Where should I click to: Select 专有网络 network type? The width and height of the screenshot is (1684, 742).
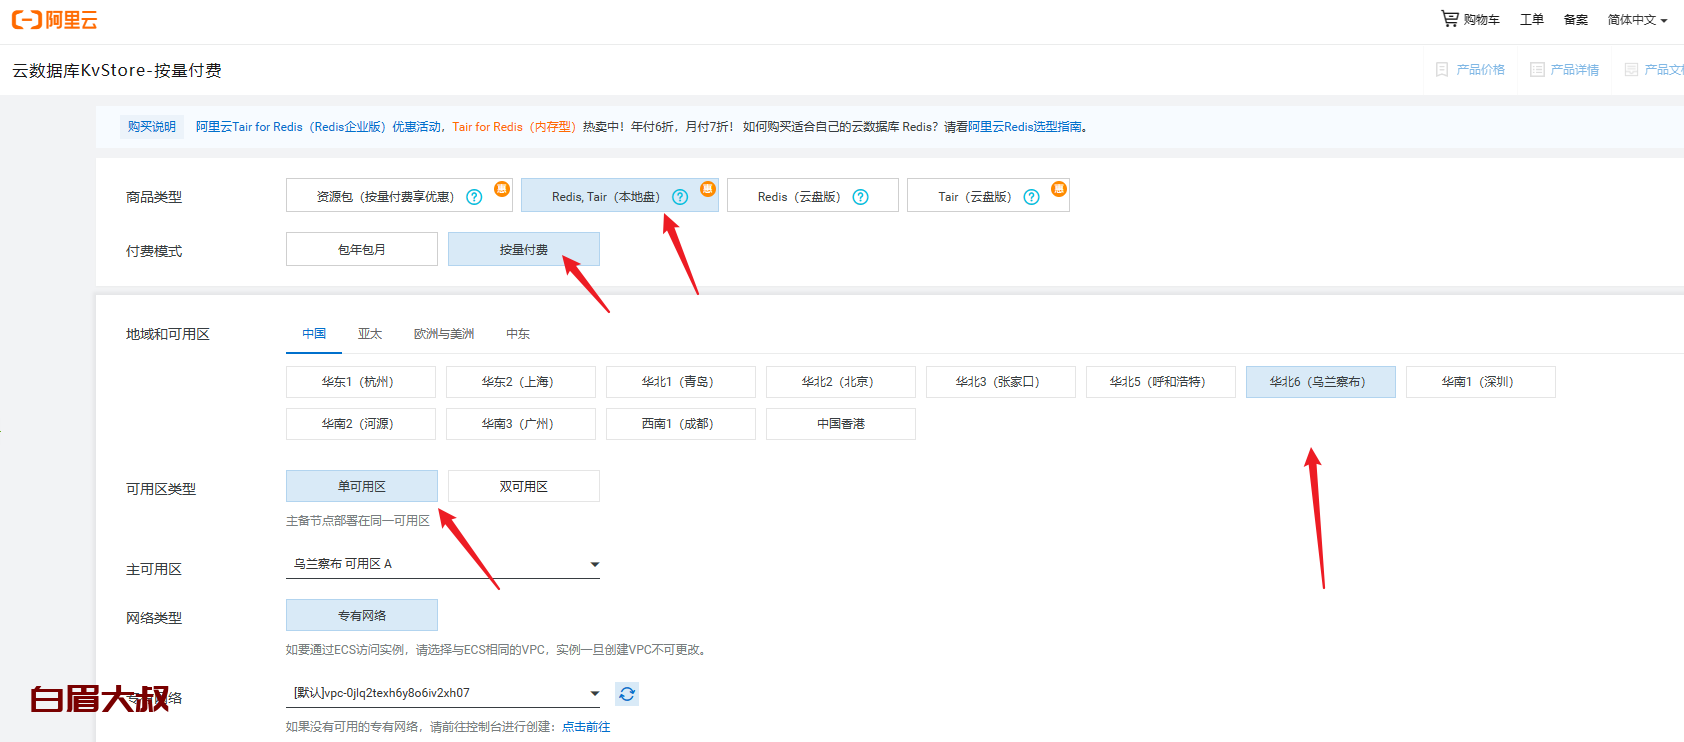[x=362, y=615]
